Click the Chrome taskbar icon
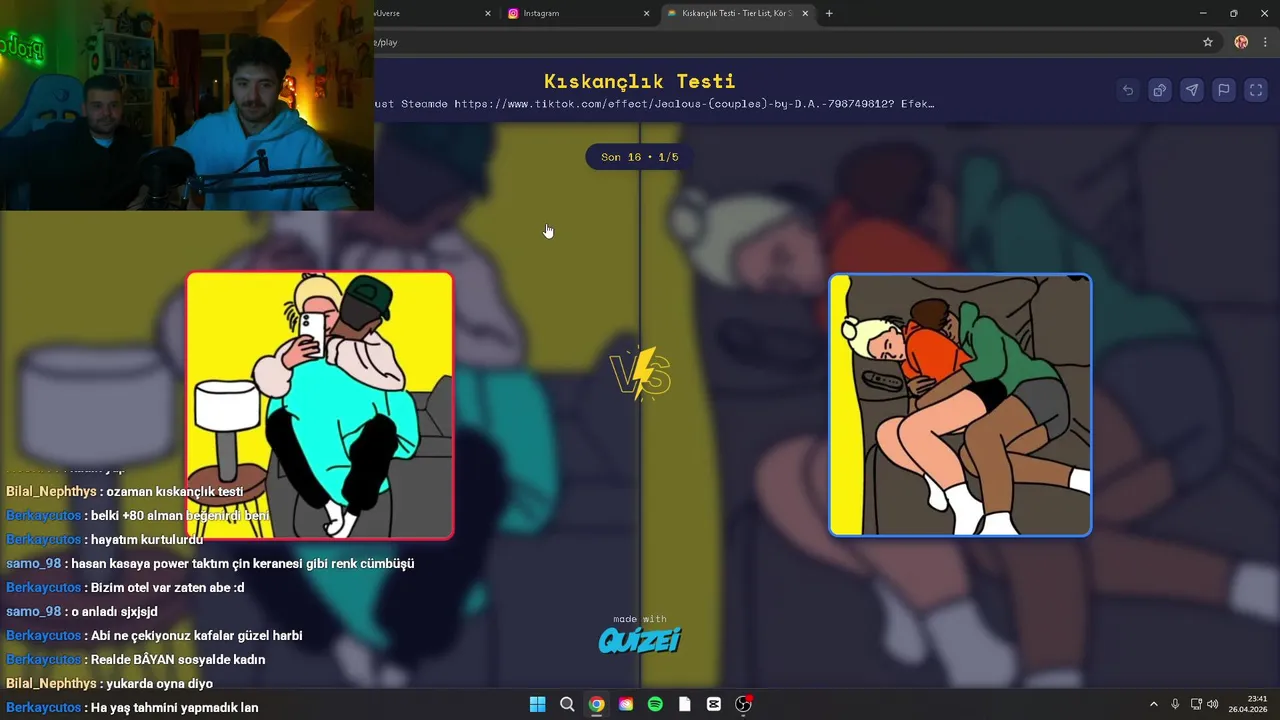1280x720 pixels. pos(596,704)
